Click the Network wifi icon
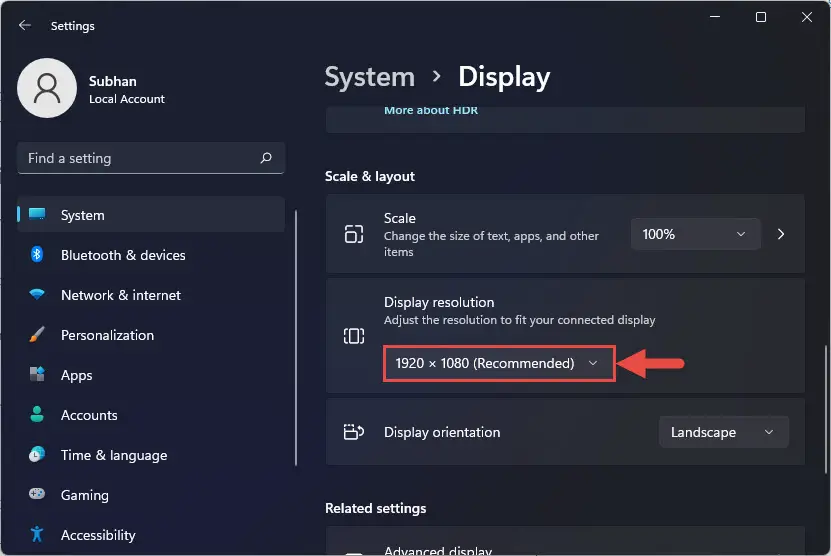The height and width of the screenshot is (556, 831). pos(37,294)
